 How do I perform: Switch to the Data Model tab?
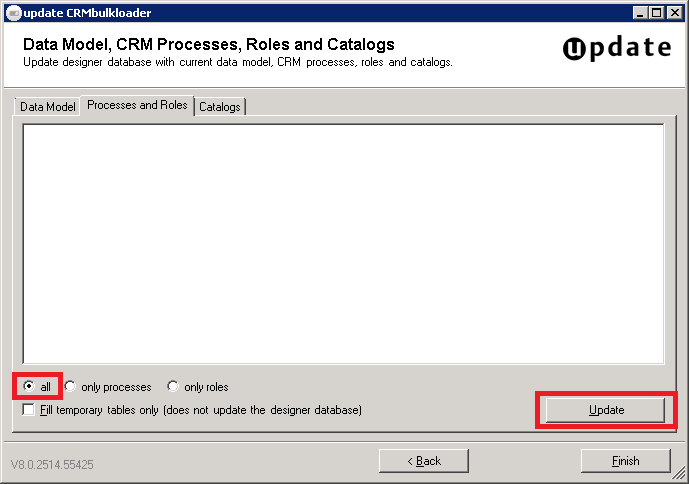(x=47, y=106)
